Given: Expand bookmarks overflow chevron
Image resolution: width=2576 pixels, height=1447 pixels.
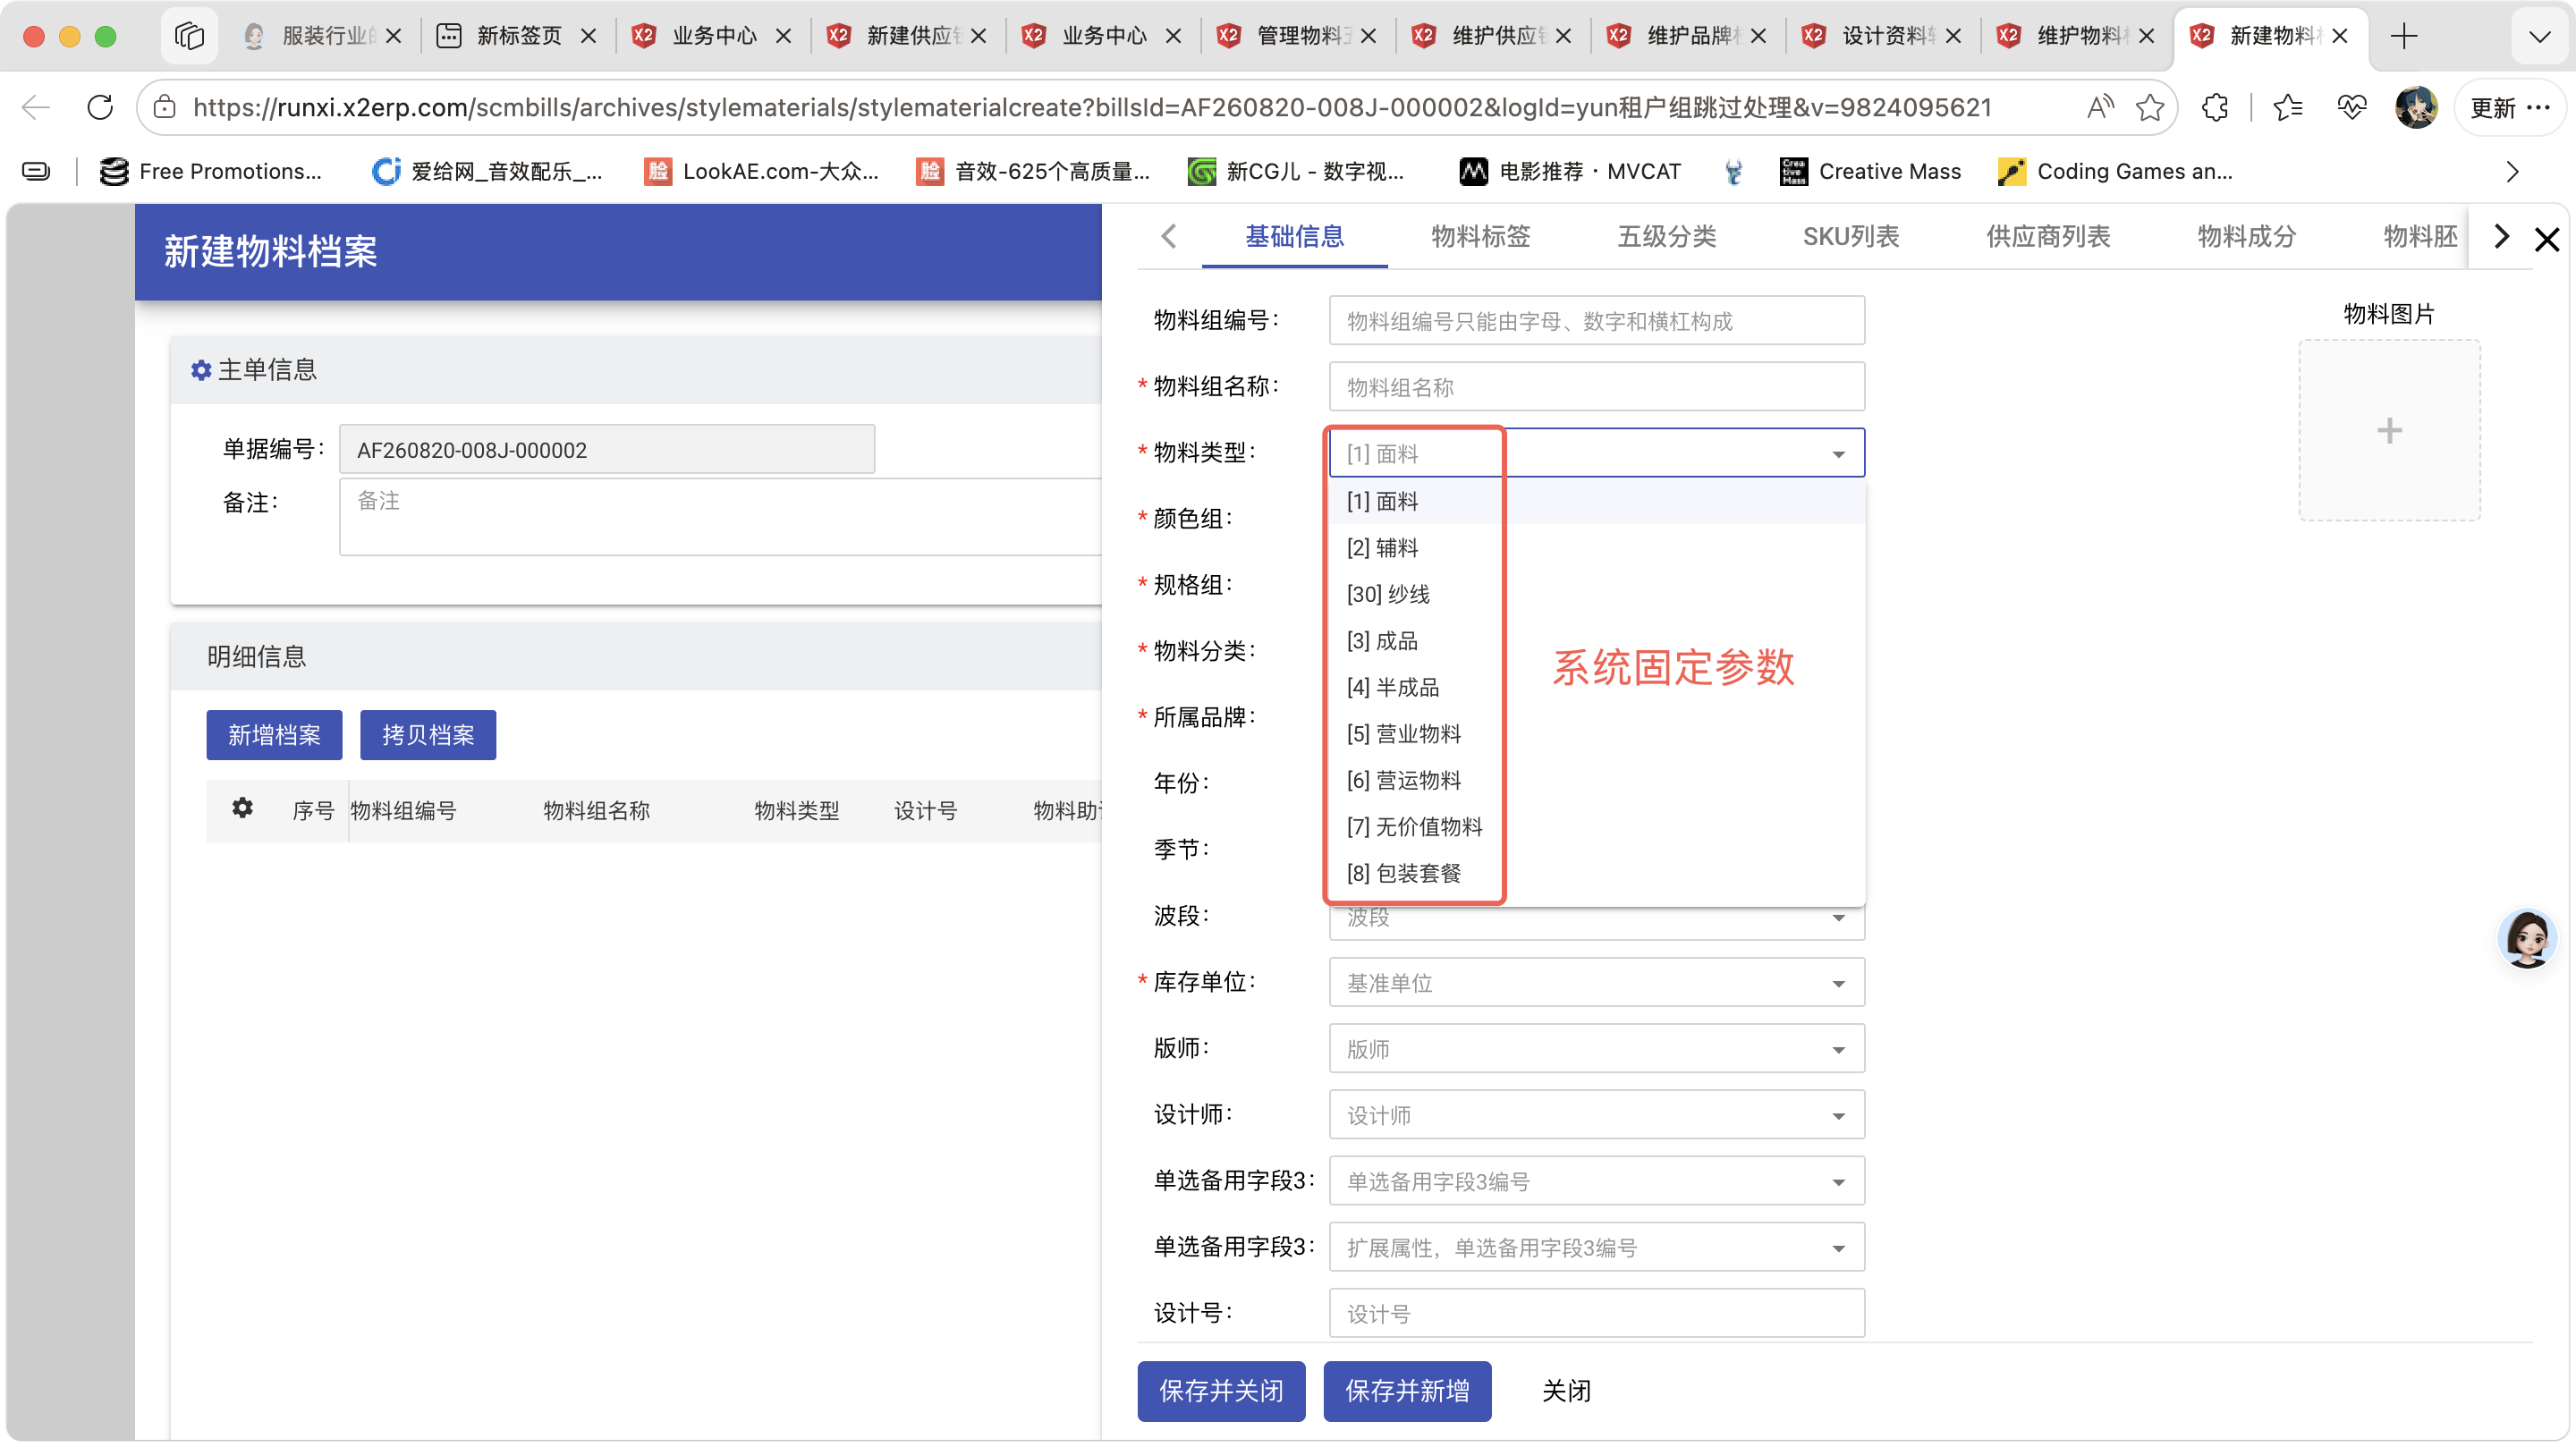Looking at the screenshot, I should pyautogui.click(x=2512, y=171).
